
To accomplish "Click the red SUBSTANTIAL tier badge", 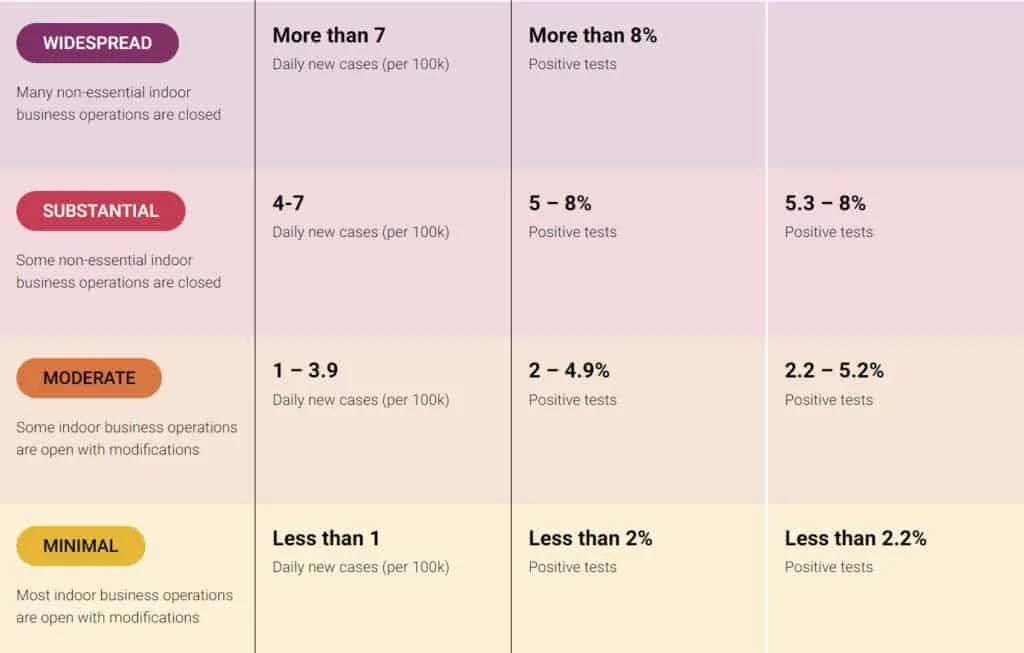I will pyautogui.click(x=101, y=211).
